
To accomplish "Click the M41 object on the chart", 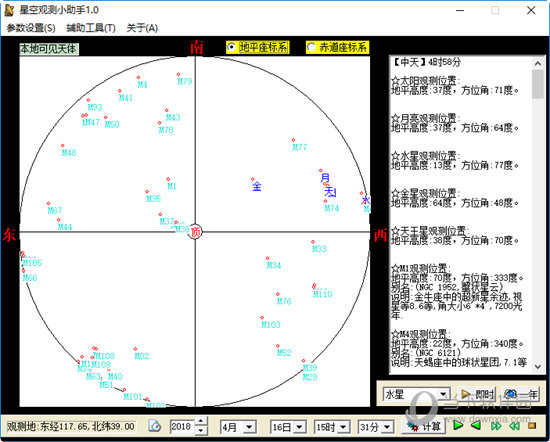I will (x=126, y=98).
